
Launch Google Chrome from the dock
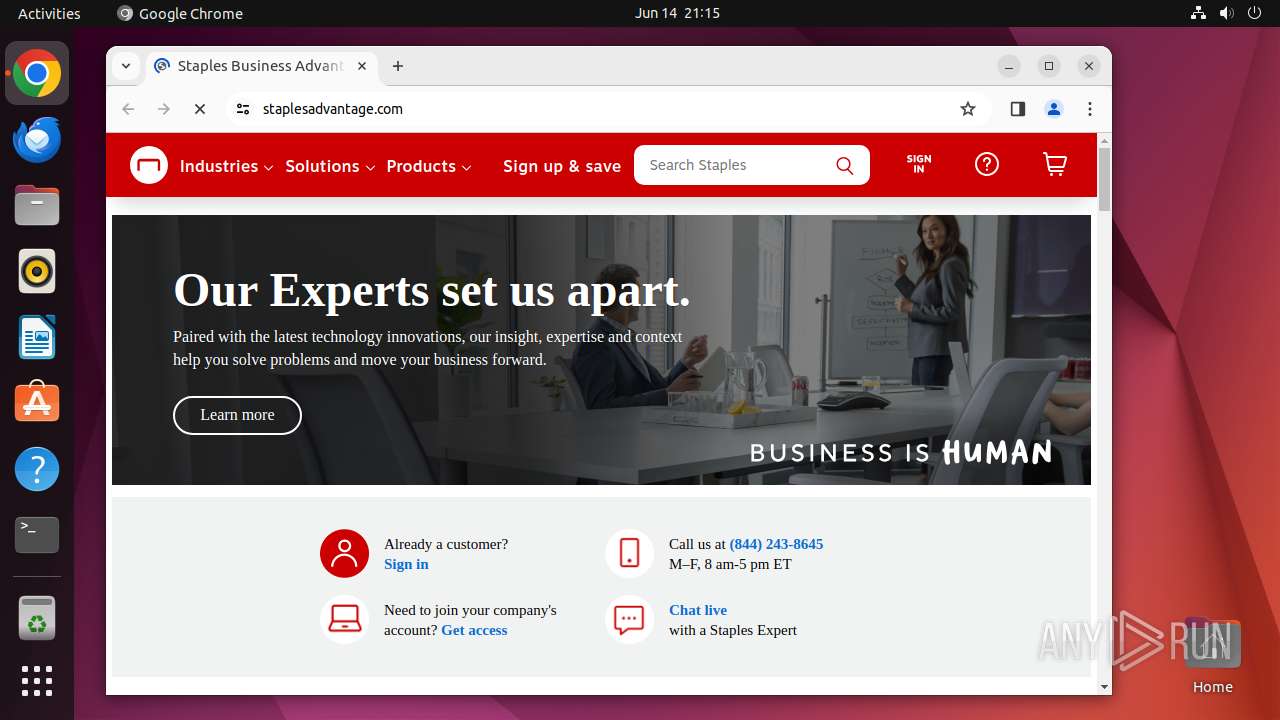(37, 73)
